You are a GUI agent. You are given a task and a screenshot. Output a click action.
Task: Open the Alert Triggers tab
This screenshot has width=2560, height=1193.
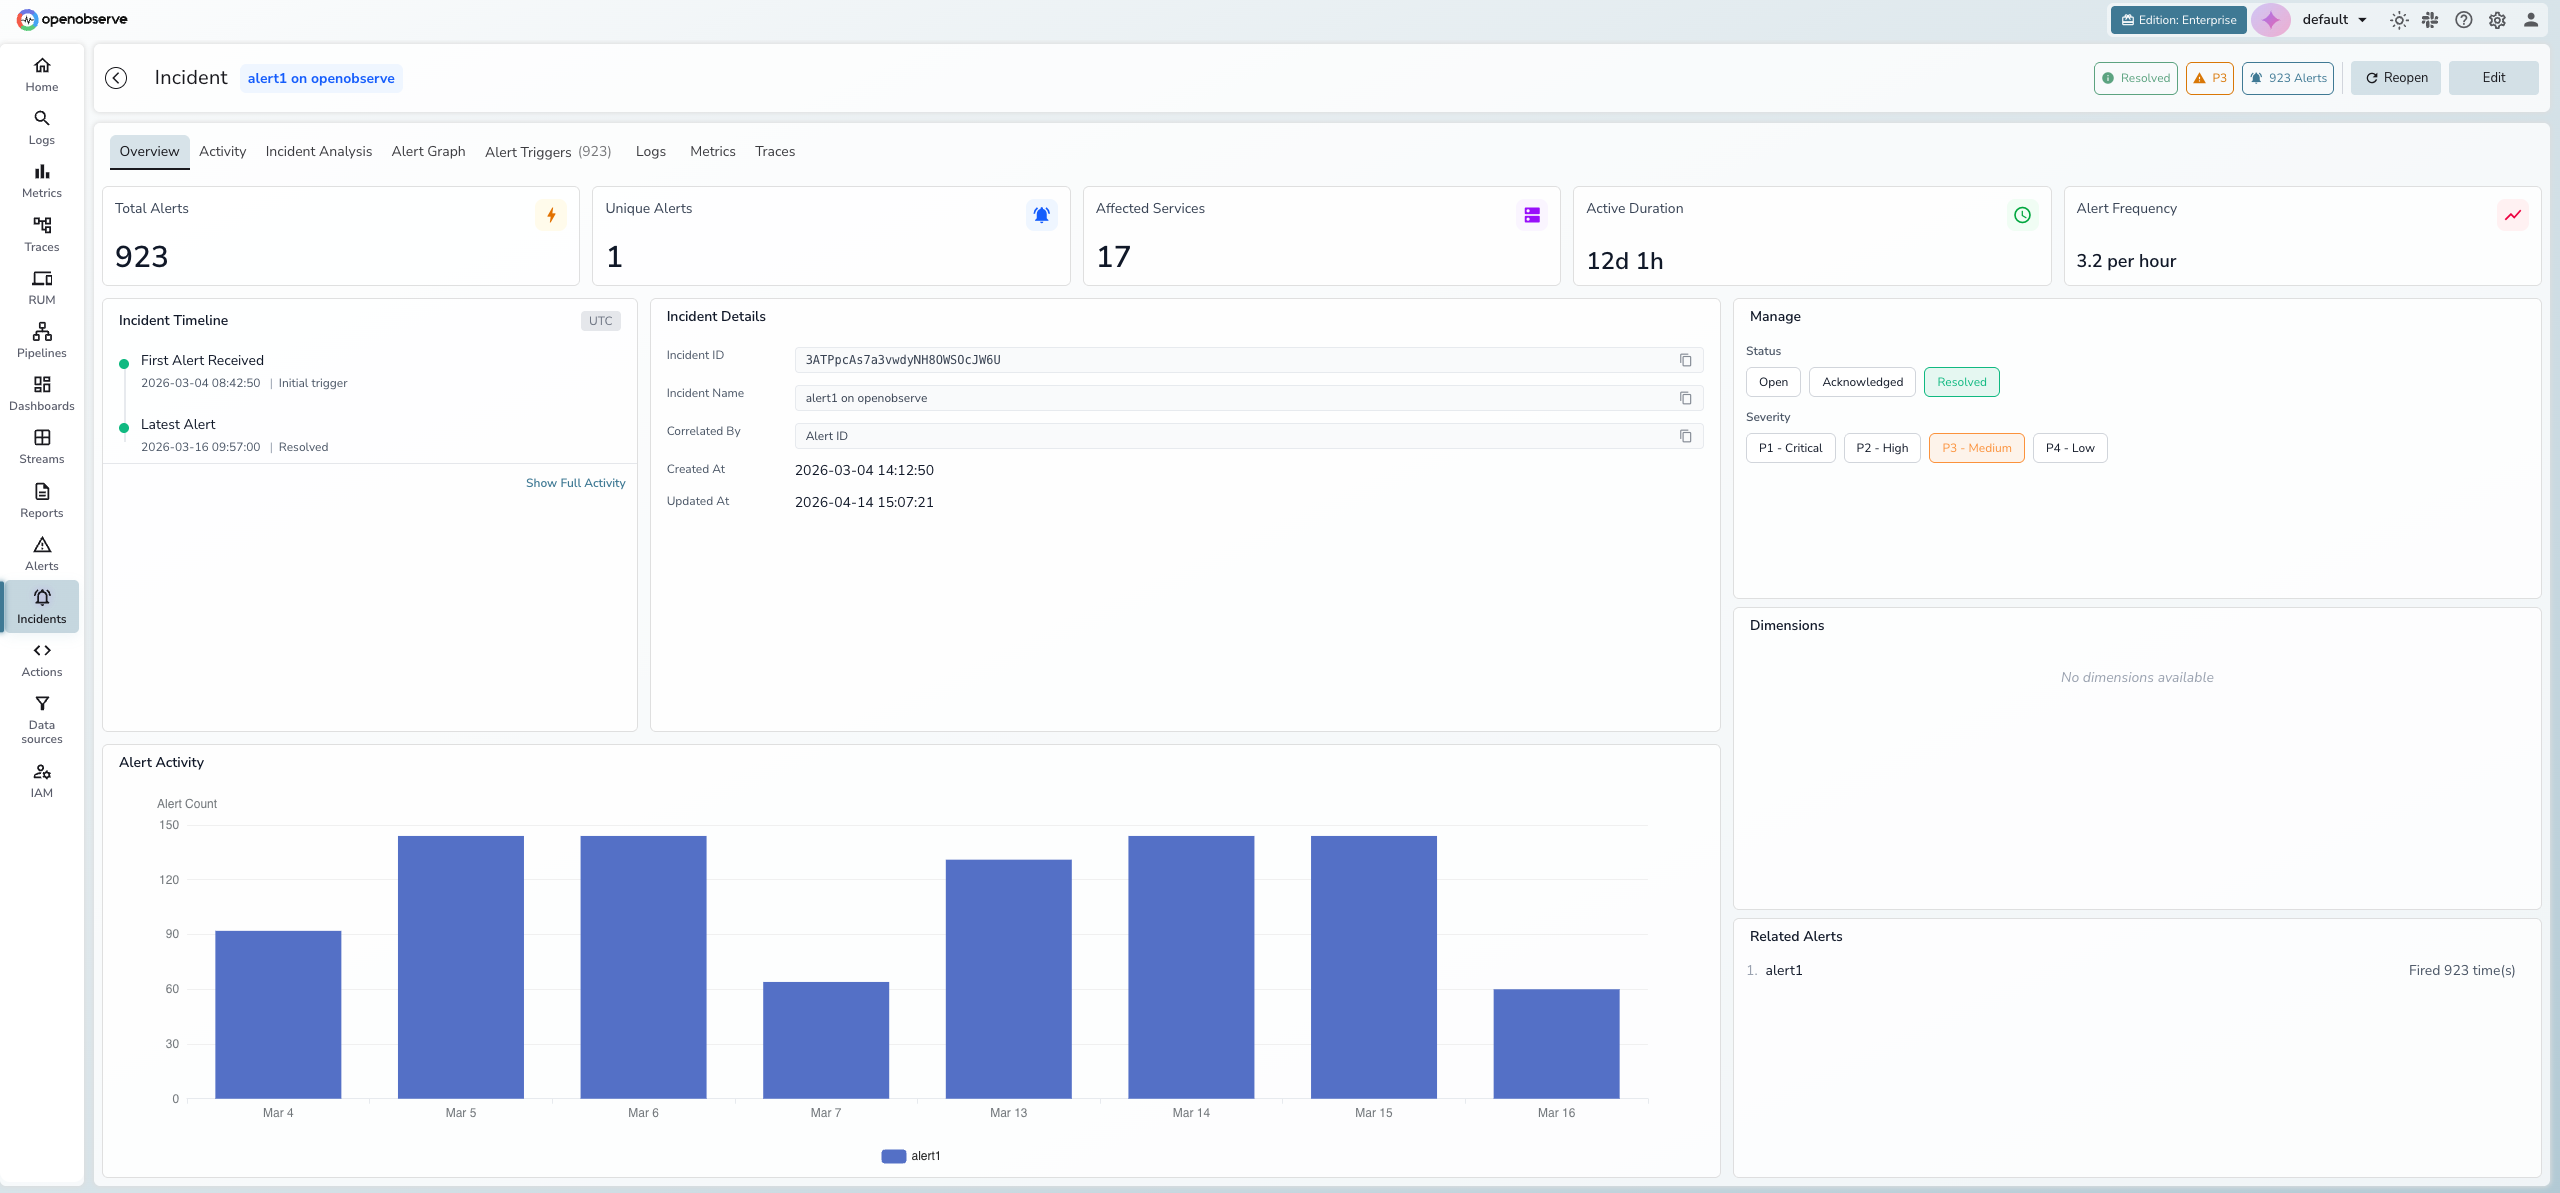tap(528, 152)
